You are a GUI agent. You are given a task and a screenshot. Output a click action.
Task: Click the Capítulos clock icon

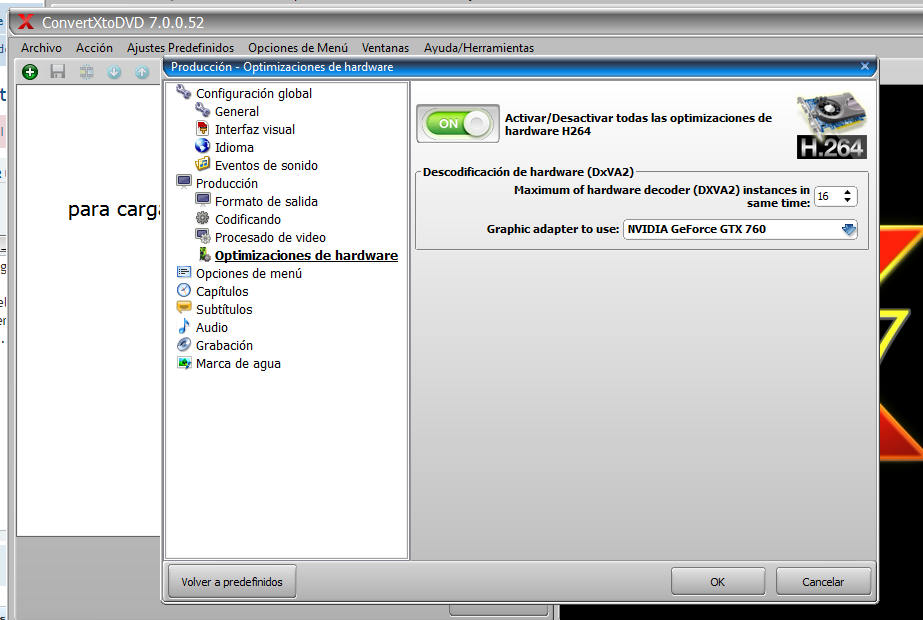(184, 290)
